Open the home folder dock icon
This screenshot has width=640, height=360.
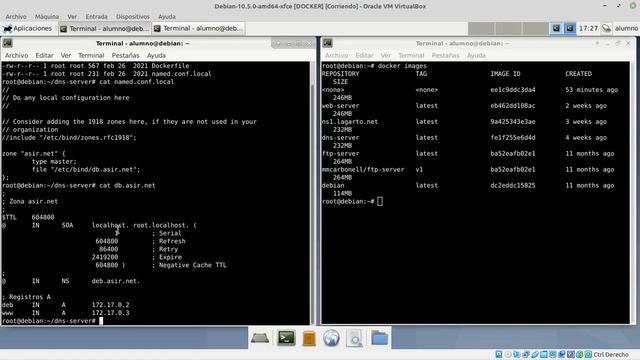pos(380,338)
